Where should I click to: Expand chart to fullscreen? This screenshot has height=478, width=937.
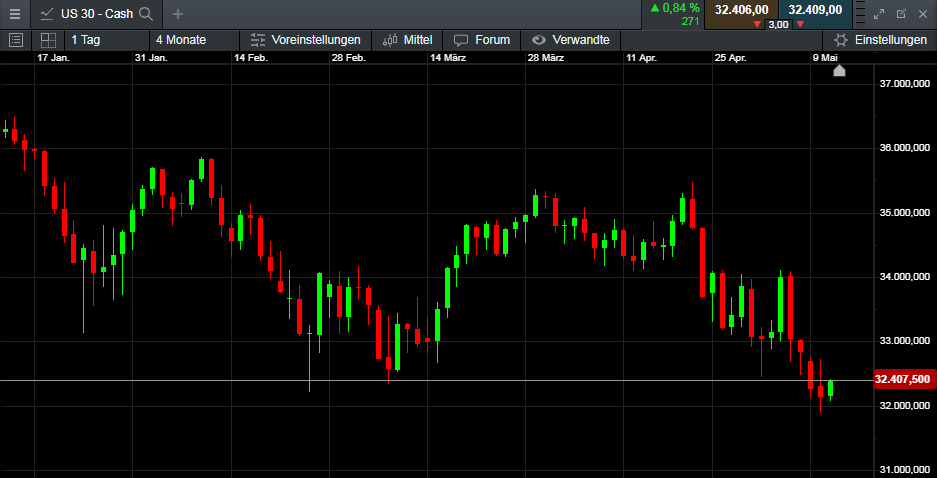click(879, 14)
